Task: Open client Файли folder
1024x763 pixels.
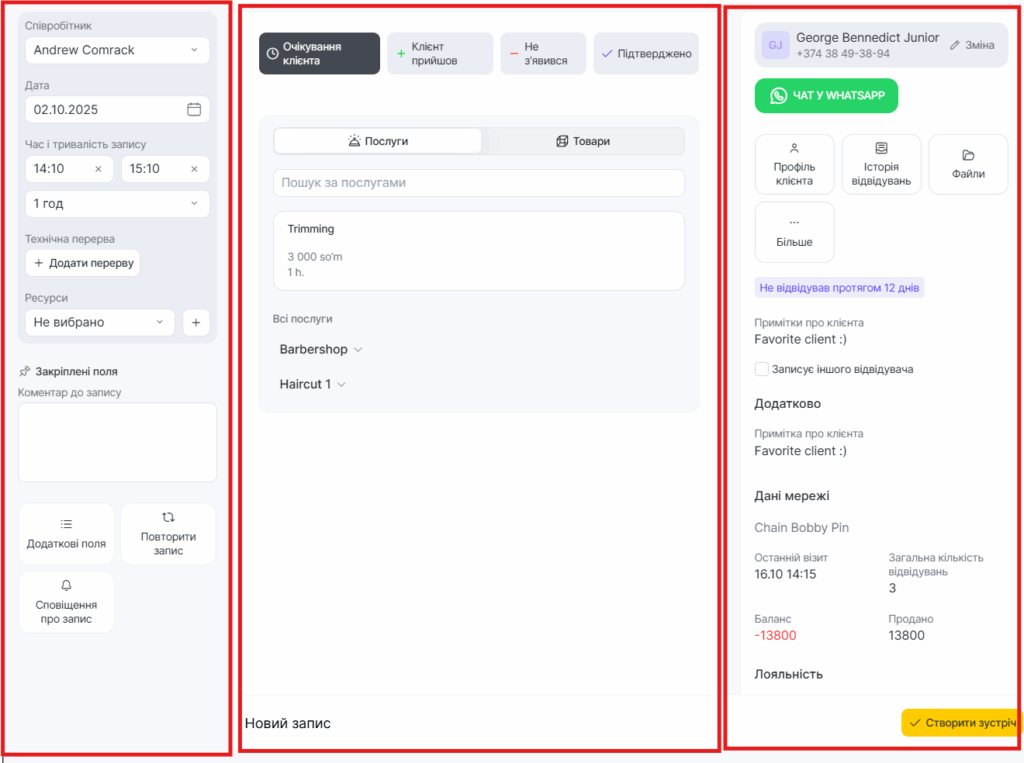Action: [968, 164]
